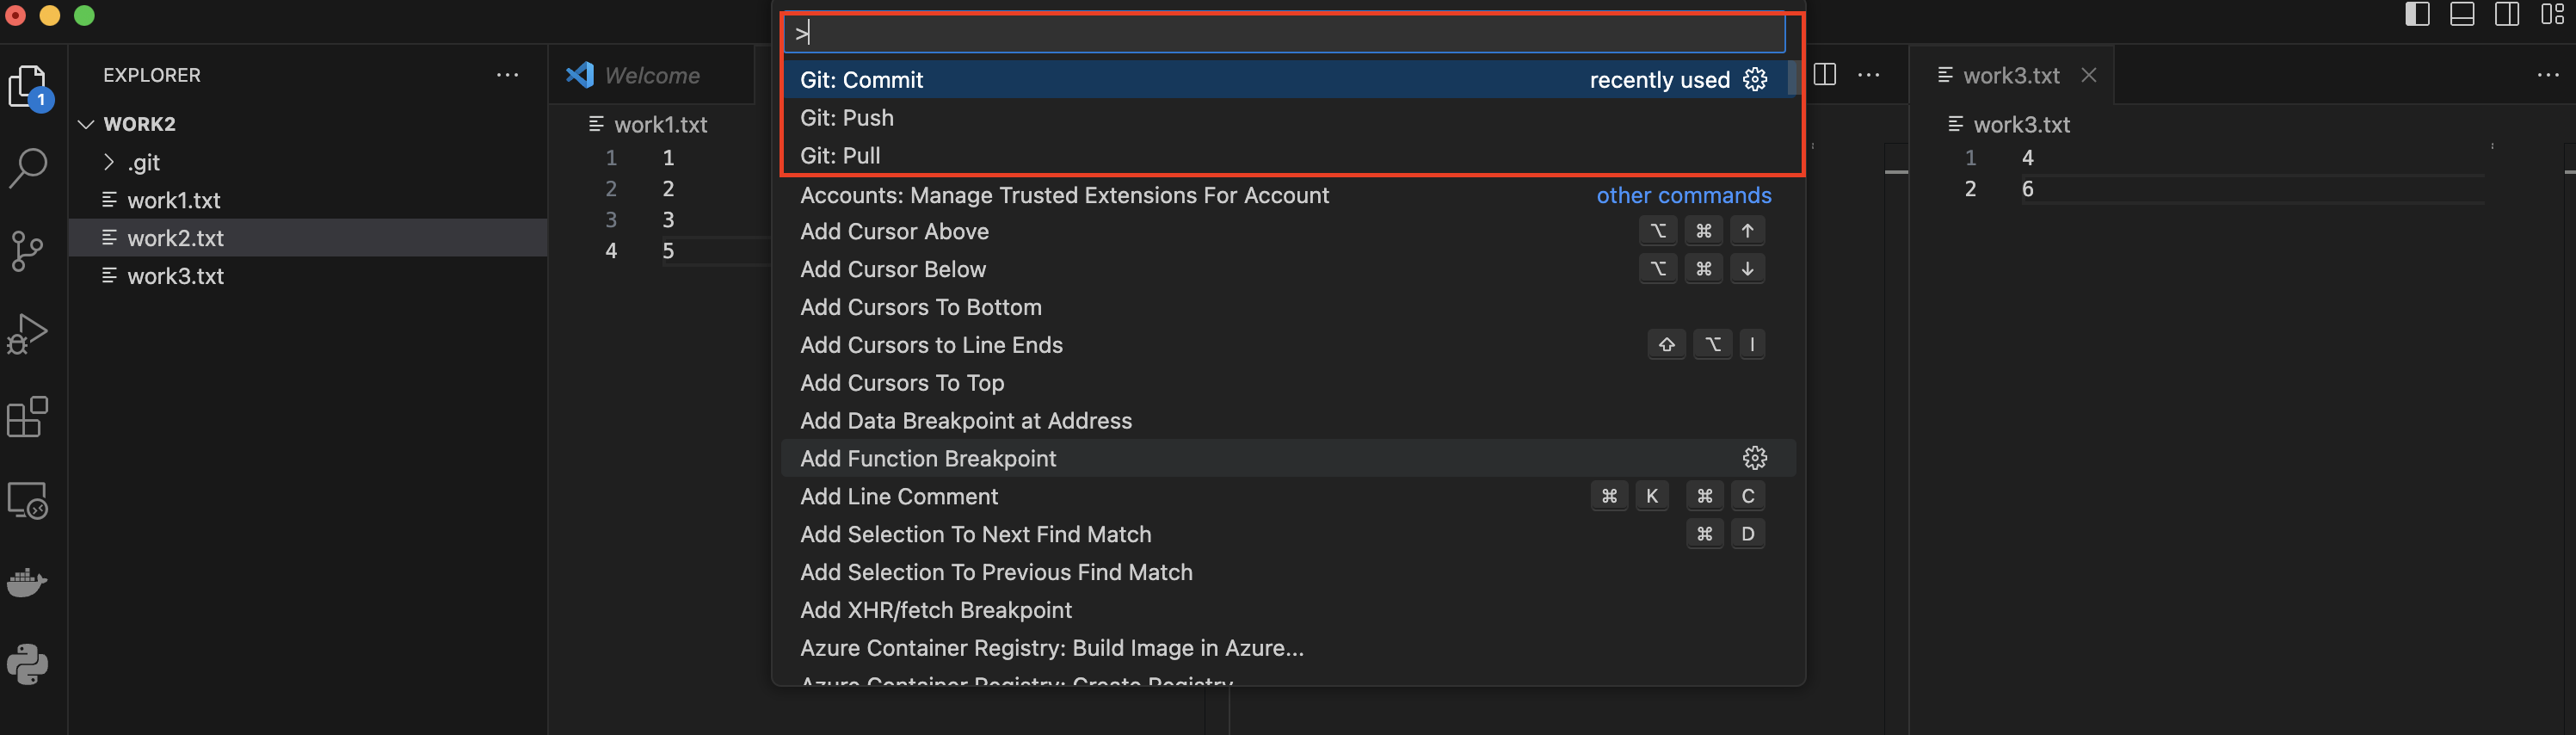The height and width of the screenshot is (735, 2576).
Task: Open Explorer more actions menu
Action: 507,75
